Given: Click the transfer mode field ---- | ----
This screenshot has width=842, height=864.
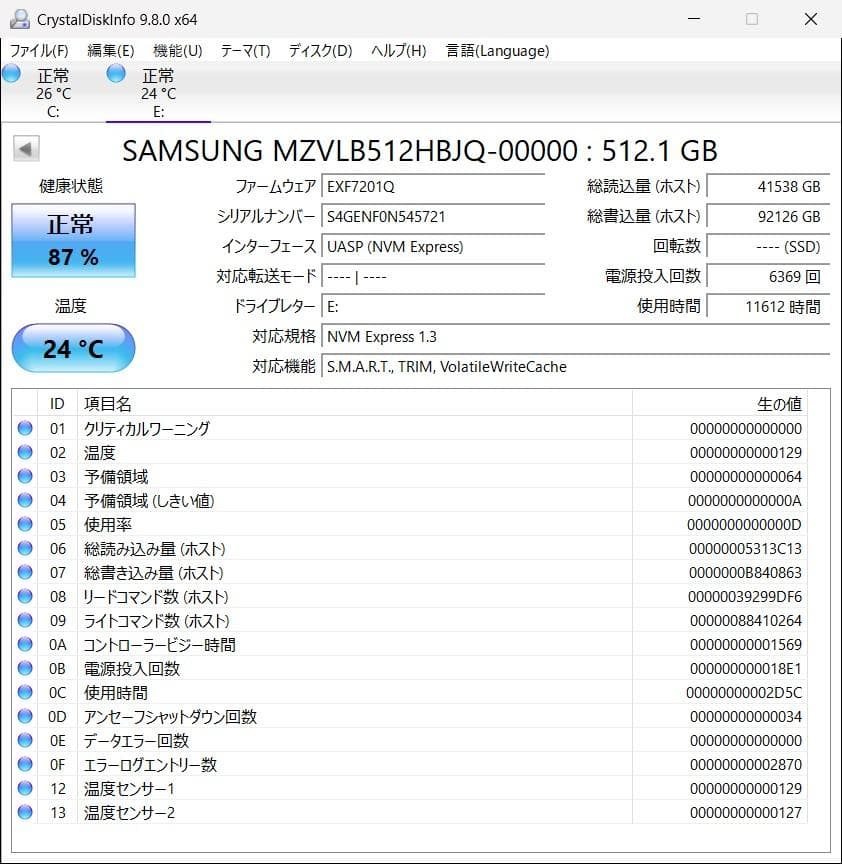Looking at the screenshot, I should point(433,277).
